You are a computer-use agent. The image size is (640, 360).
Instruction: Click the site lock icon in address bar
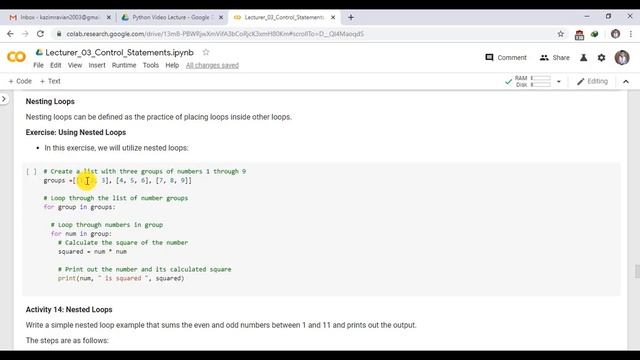coord(59,34)
